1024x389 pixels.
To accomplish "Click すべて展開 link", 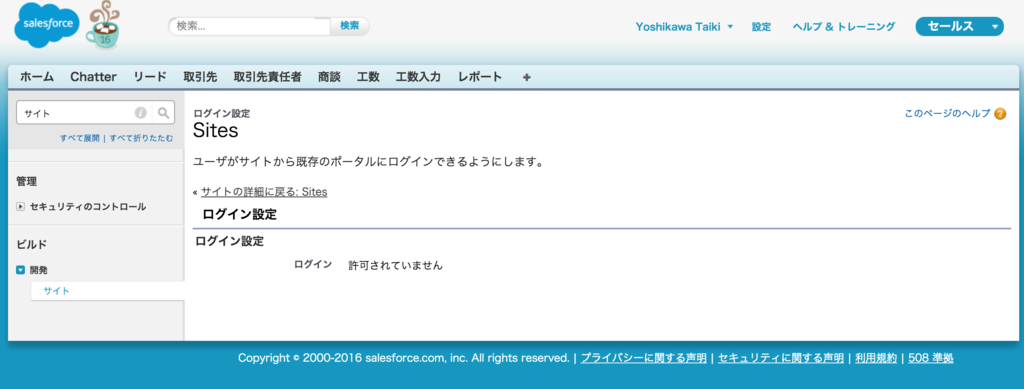I will (x=80, y=138).
